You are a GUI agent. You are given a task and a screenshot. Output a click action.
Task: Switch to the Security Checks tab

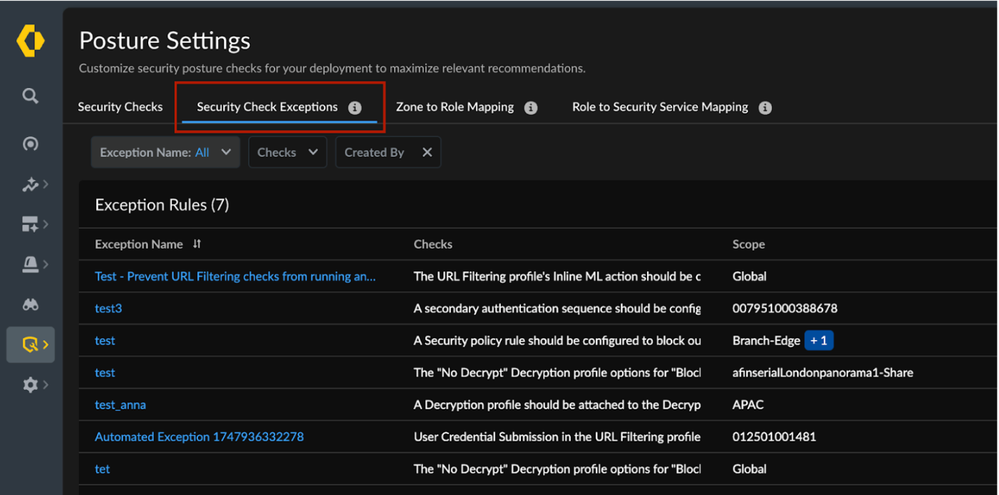pyautogui.click(x=120, y=107)
